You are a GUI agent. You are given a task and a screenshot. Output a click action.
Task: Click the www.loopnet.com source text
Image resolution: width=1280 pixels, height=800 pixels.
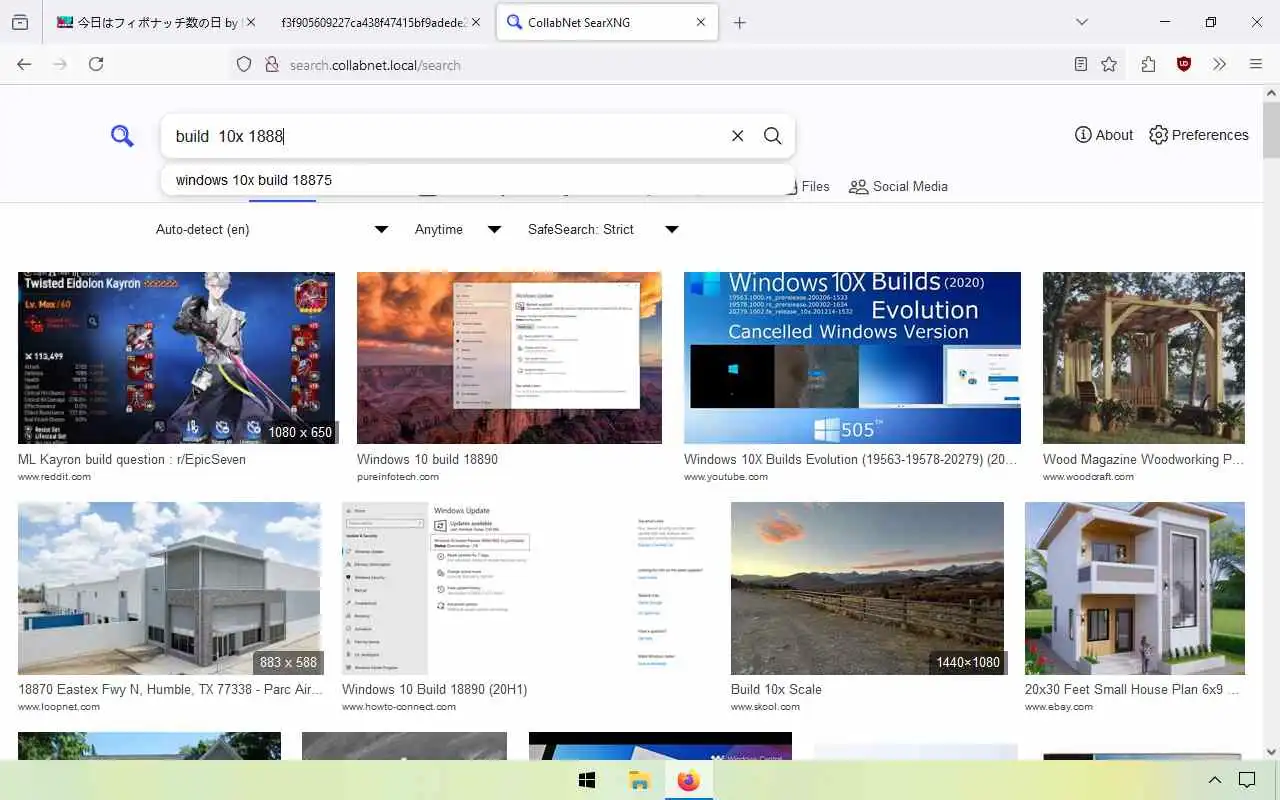pos(59,707)
